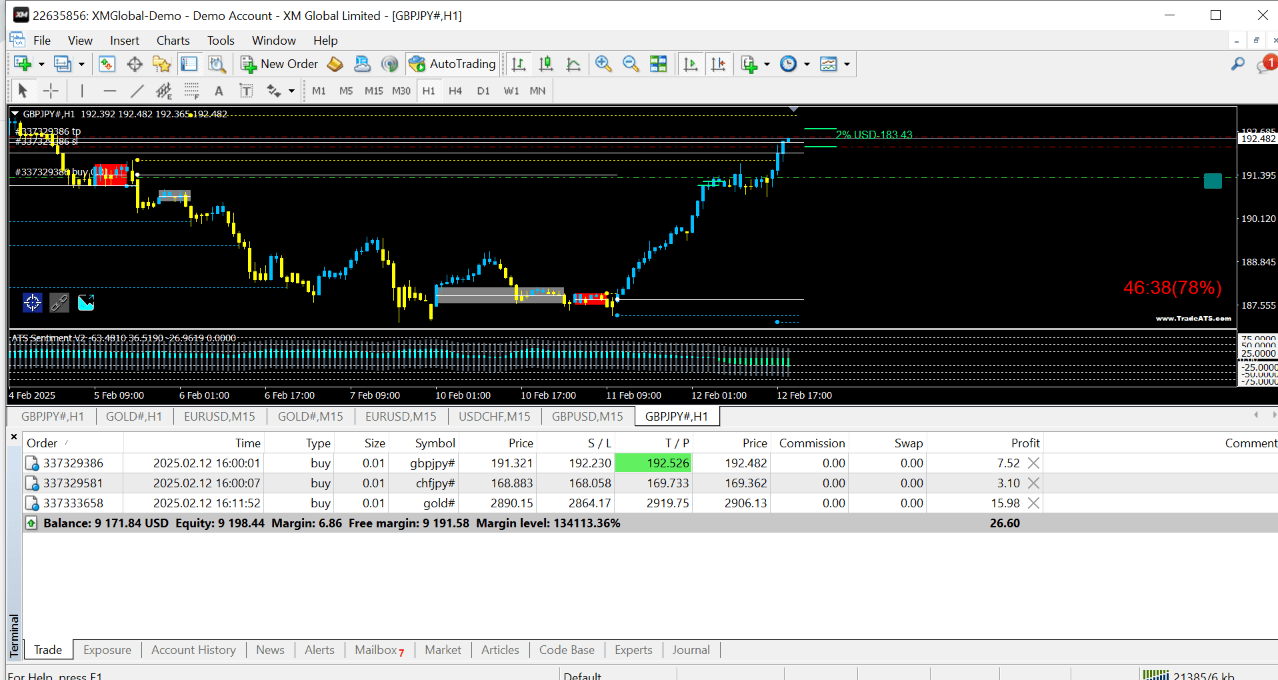Draw a trendline with line tool
The height and width of the screenshot is (680, 1278).
click(137, 91)
